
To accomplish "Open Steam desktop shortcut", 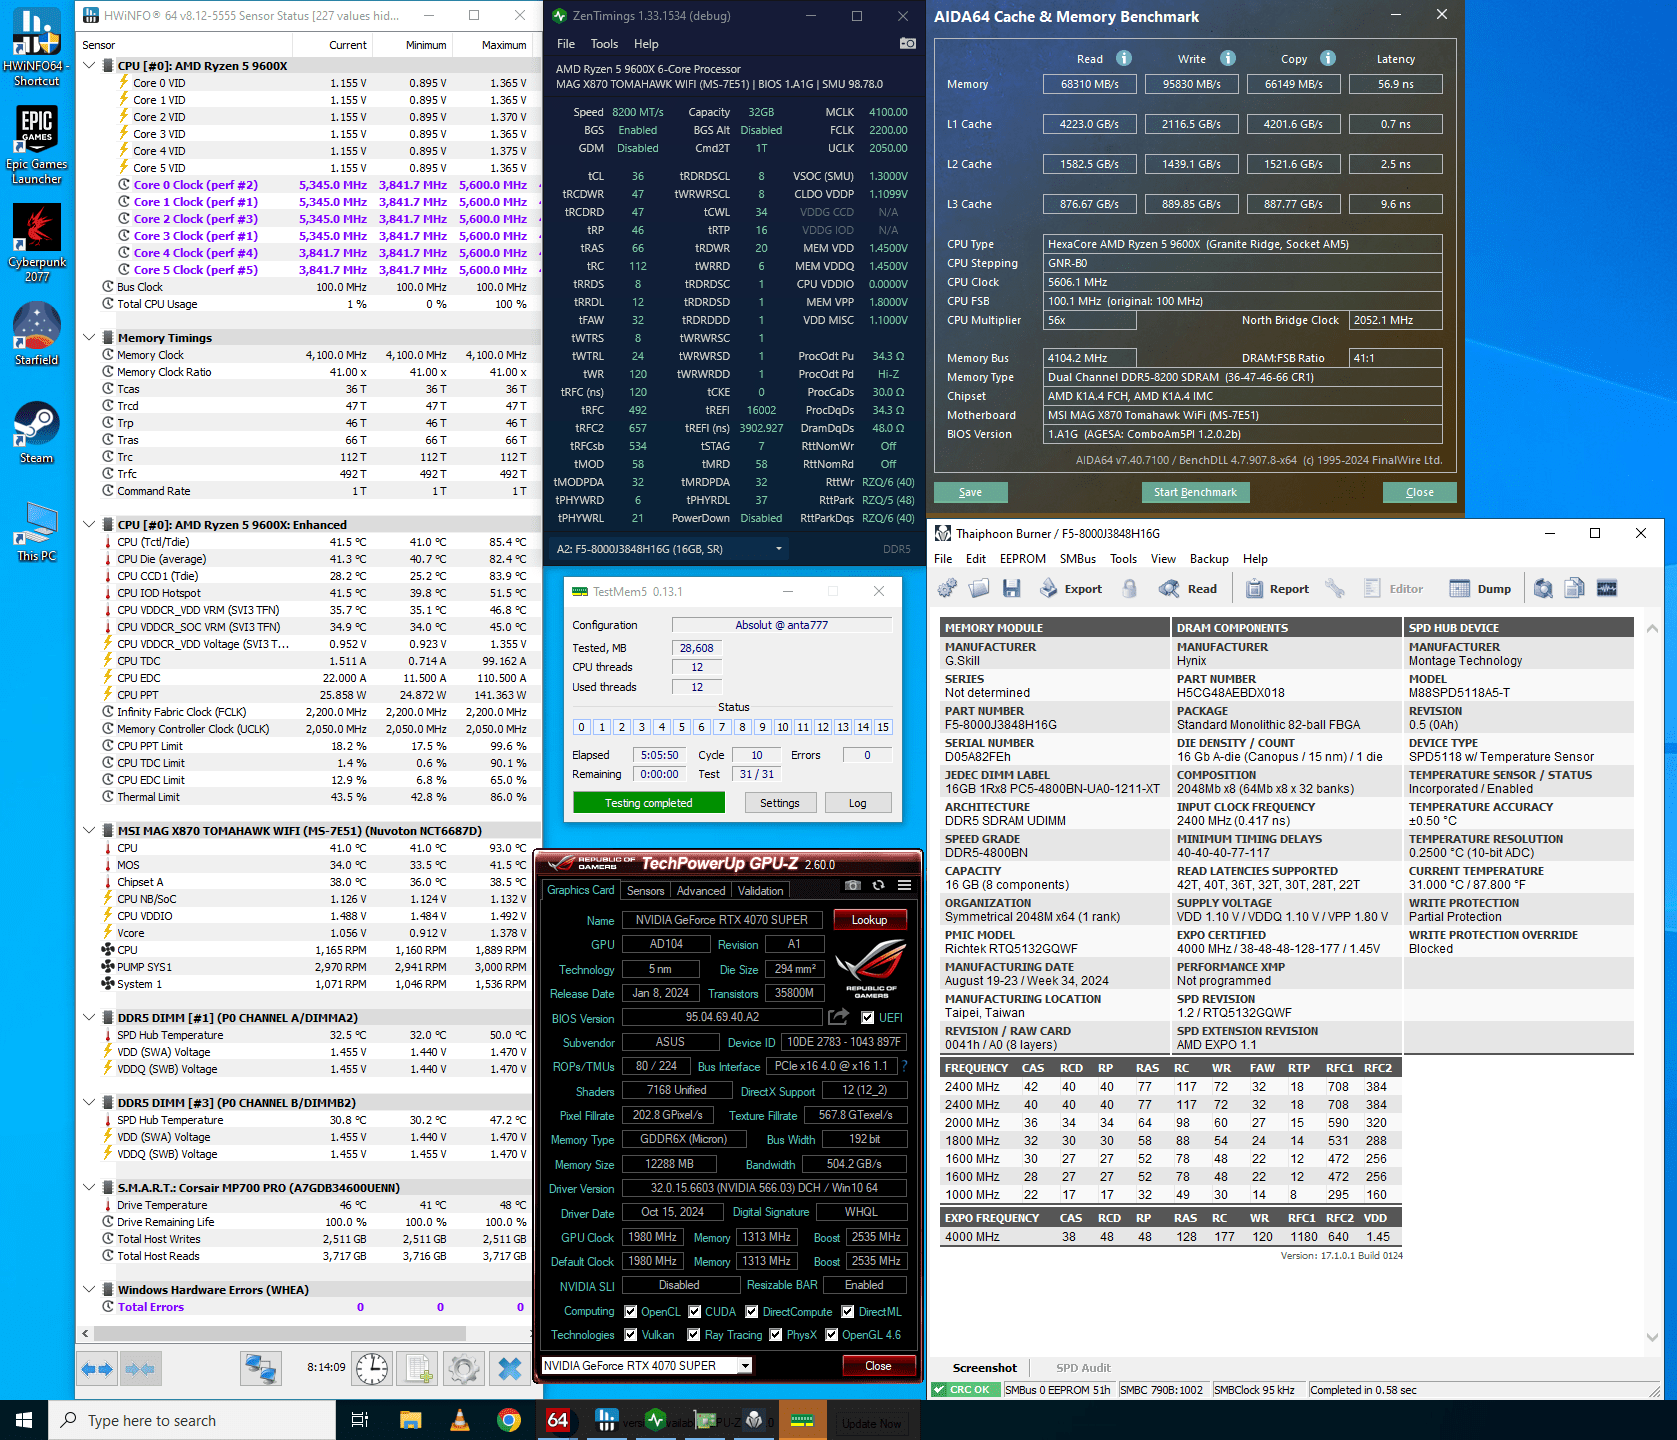I will (37, 433).
